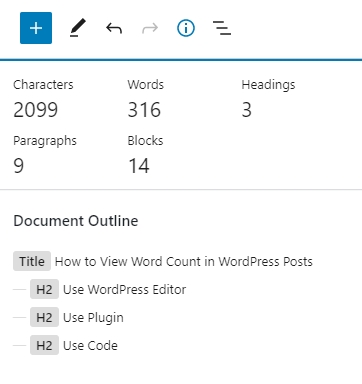Go to heading Use Code

[x=90, y=345]
